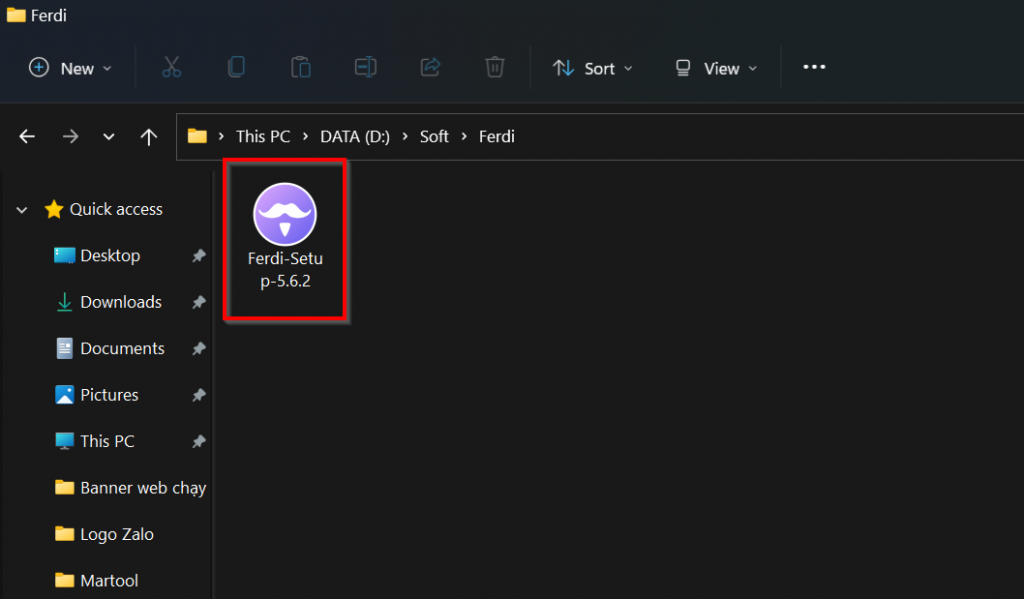This screenshot has height=599, width=1024.
Task: Expand chevron after Soft breadcrumb
Action: coord(464,137)
